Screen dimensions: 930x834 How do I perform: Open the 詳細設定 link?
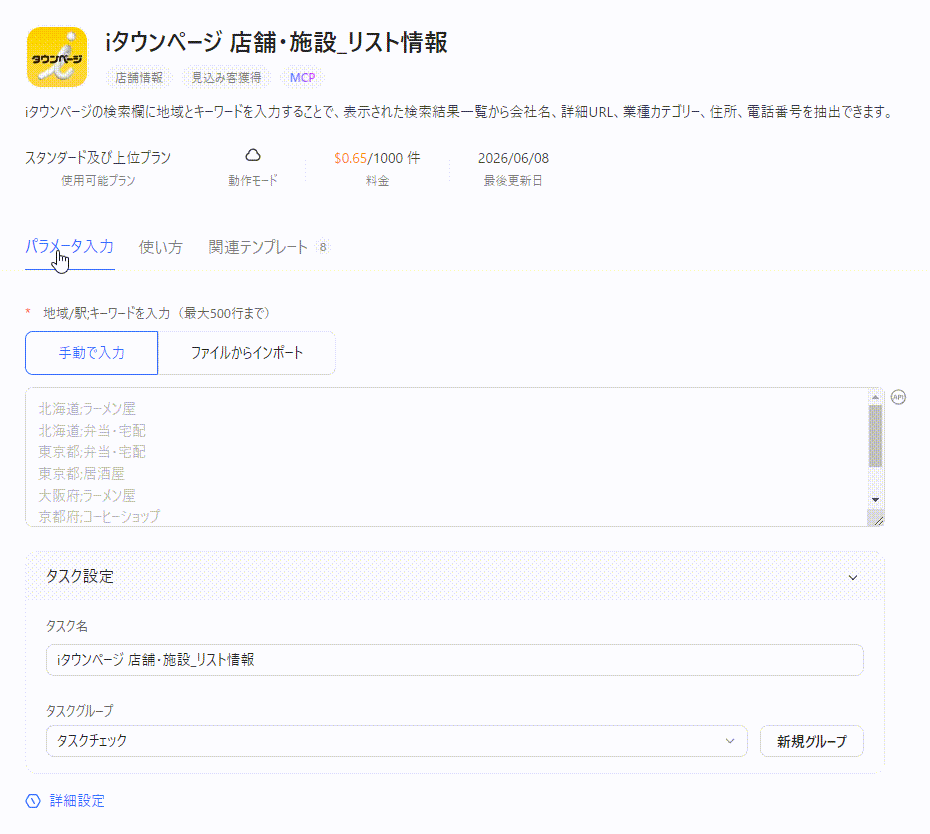click(x=77, y=801)
